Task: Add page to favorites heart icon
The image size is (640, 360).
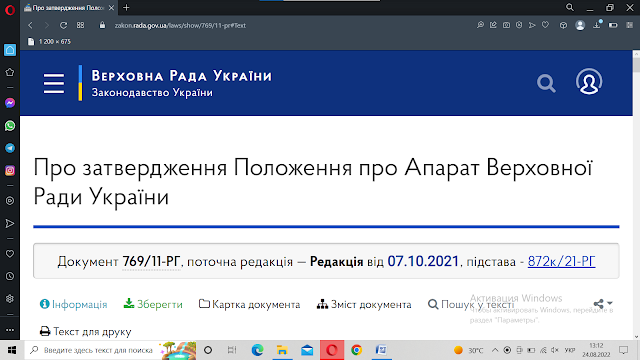Action: (545, 25)
